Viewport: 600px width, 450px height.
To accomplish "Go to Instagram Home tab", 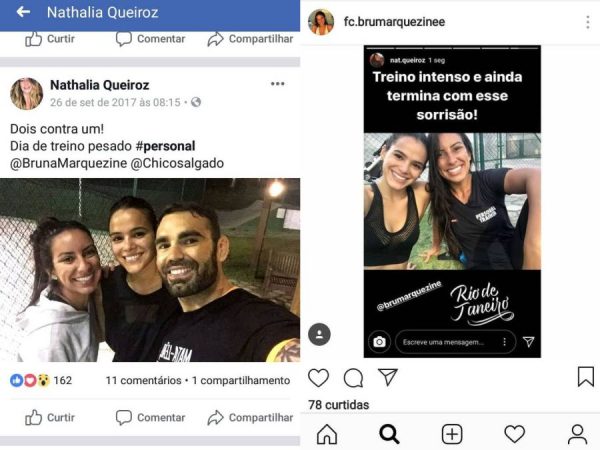I will (327, 434).
